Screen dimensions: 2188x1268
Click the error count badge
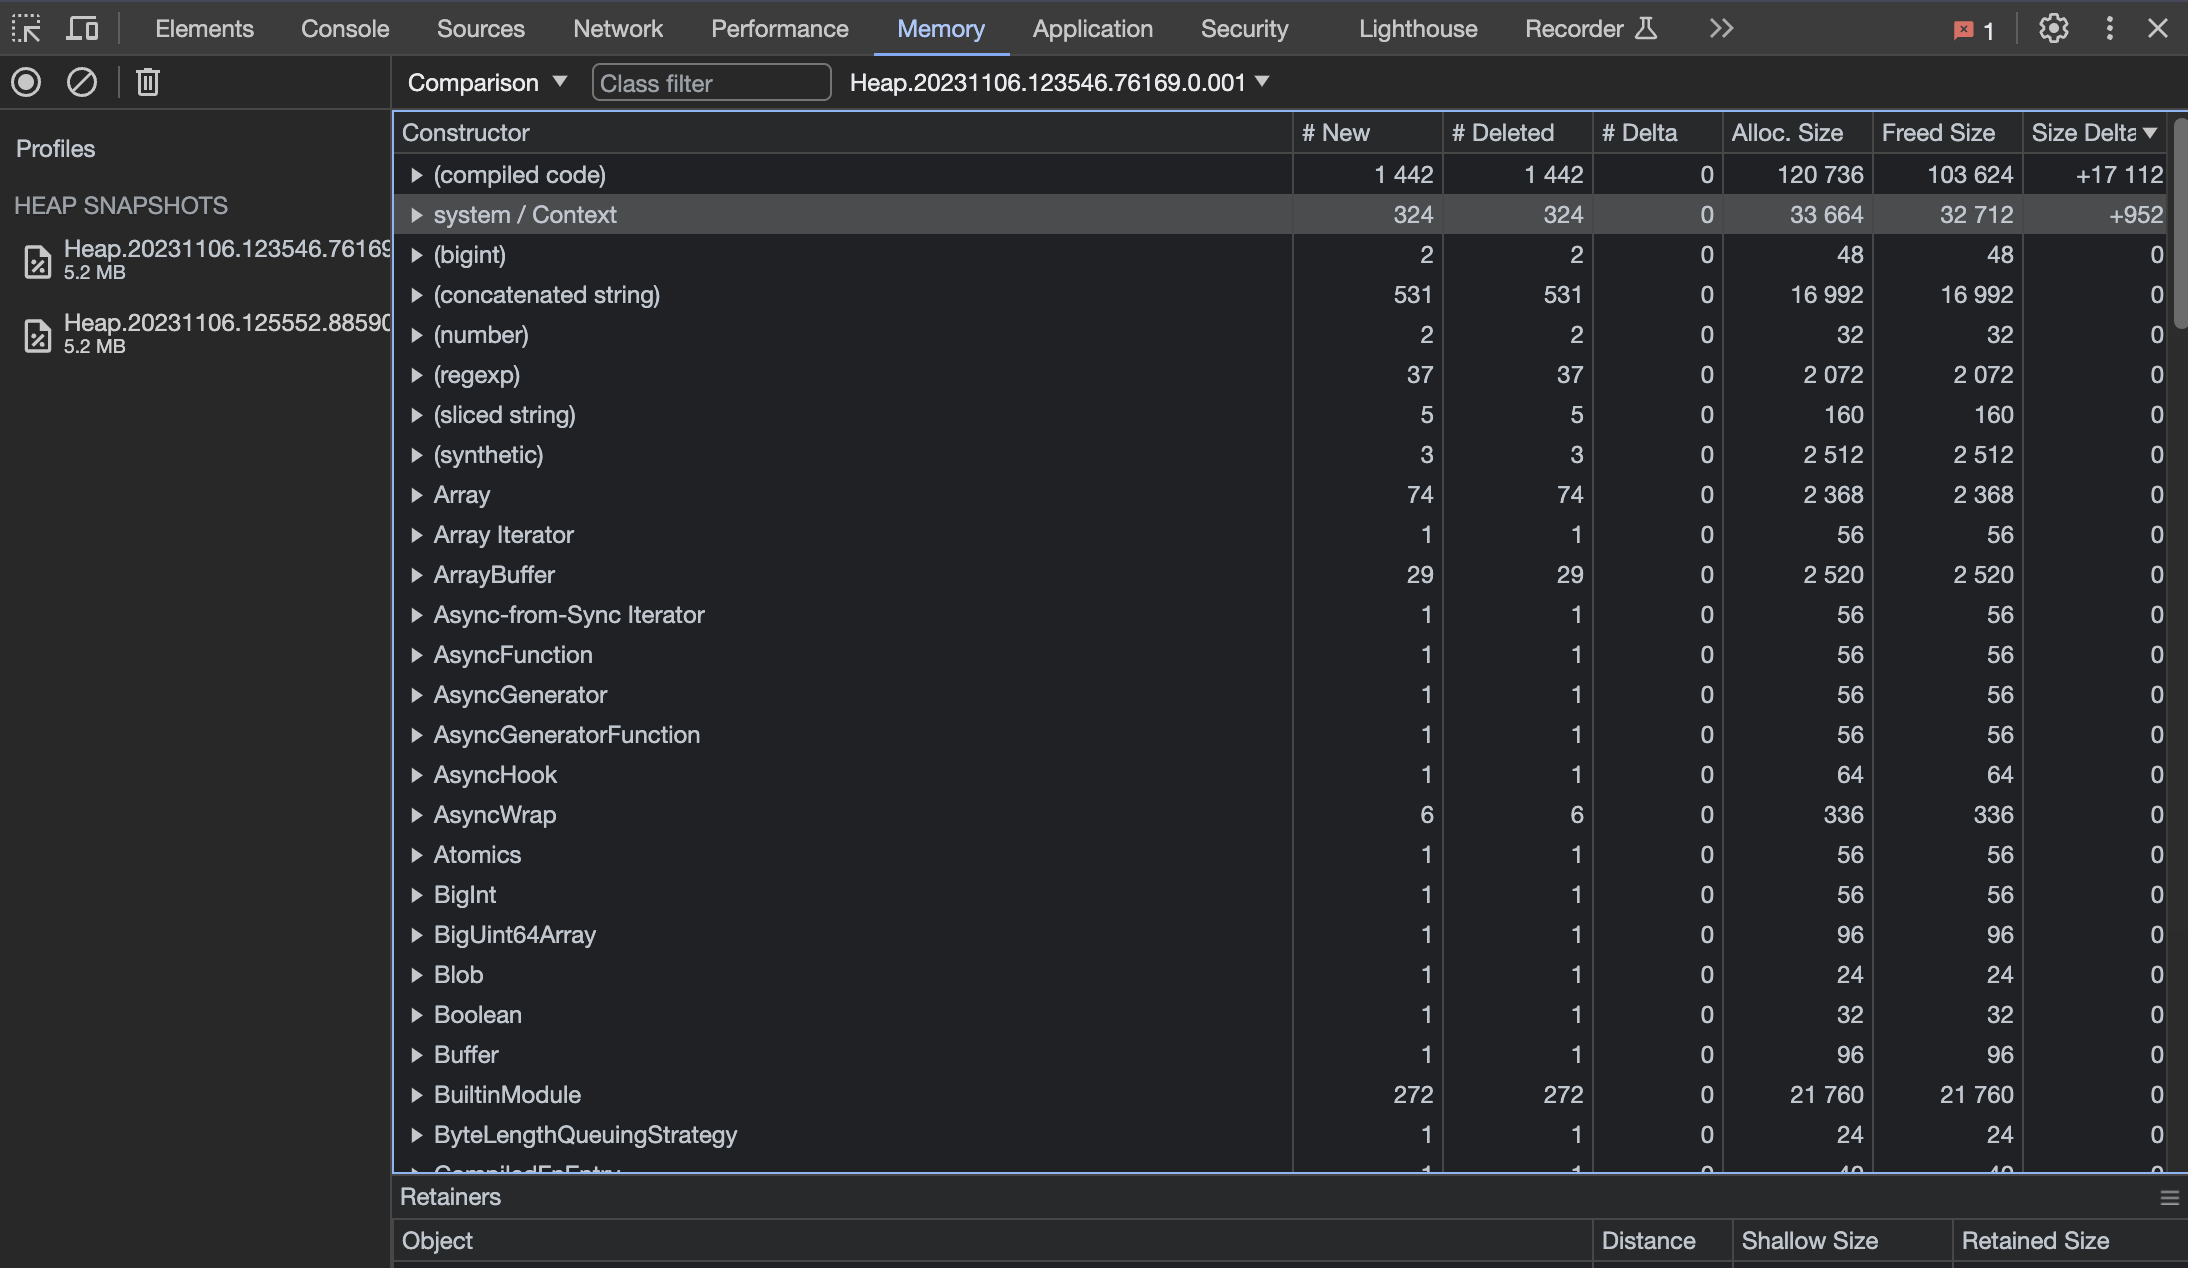(1974, 30)
